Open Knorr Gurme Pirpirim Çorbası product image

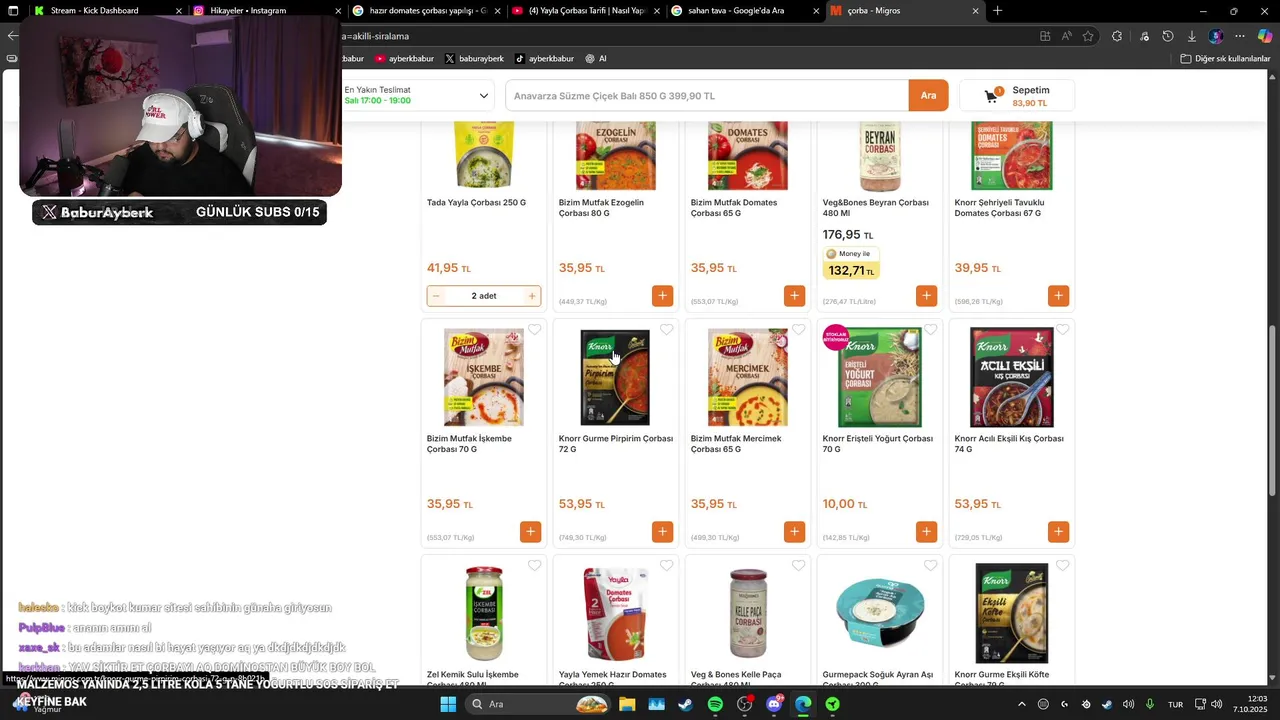615,377
